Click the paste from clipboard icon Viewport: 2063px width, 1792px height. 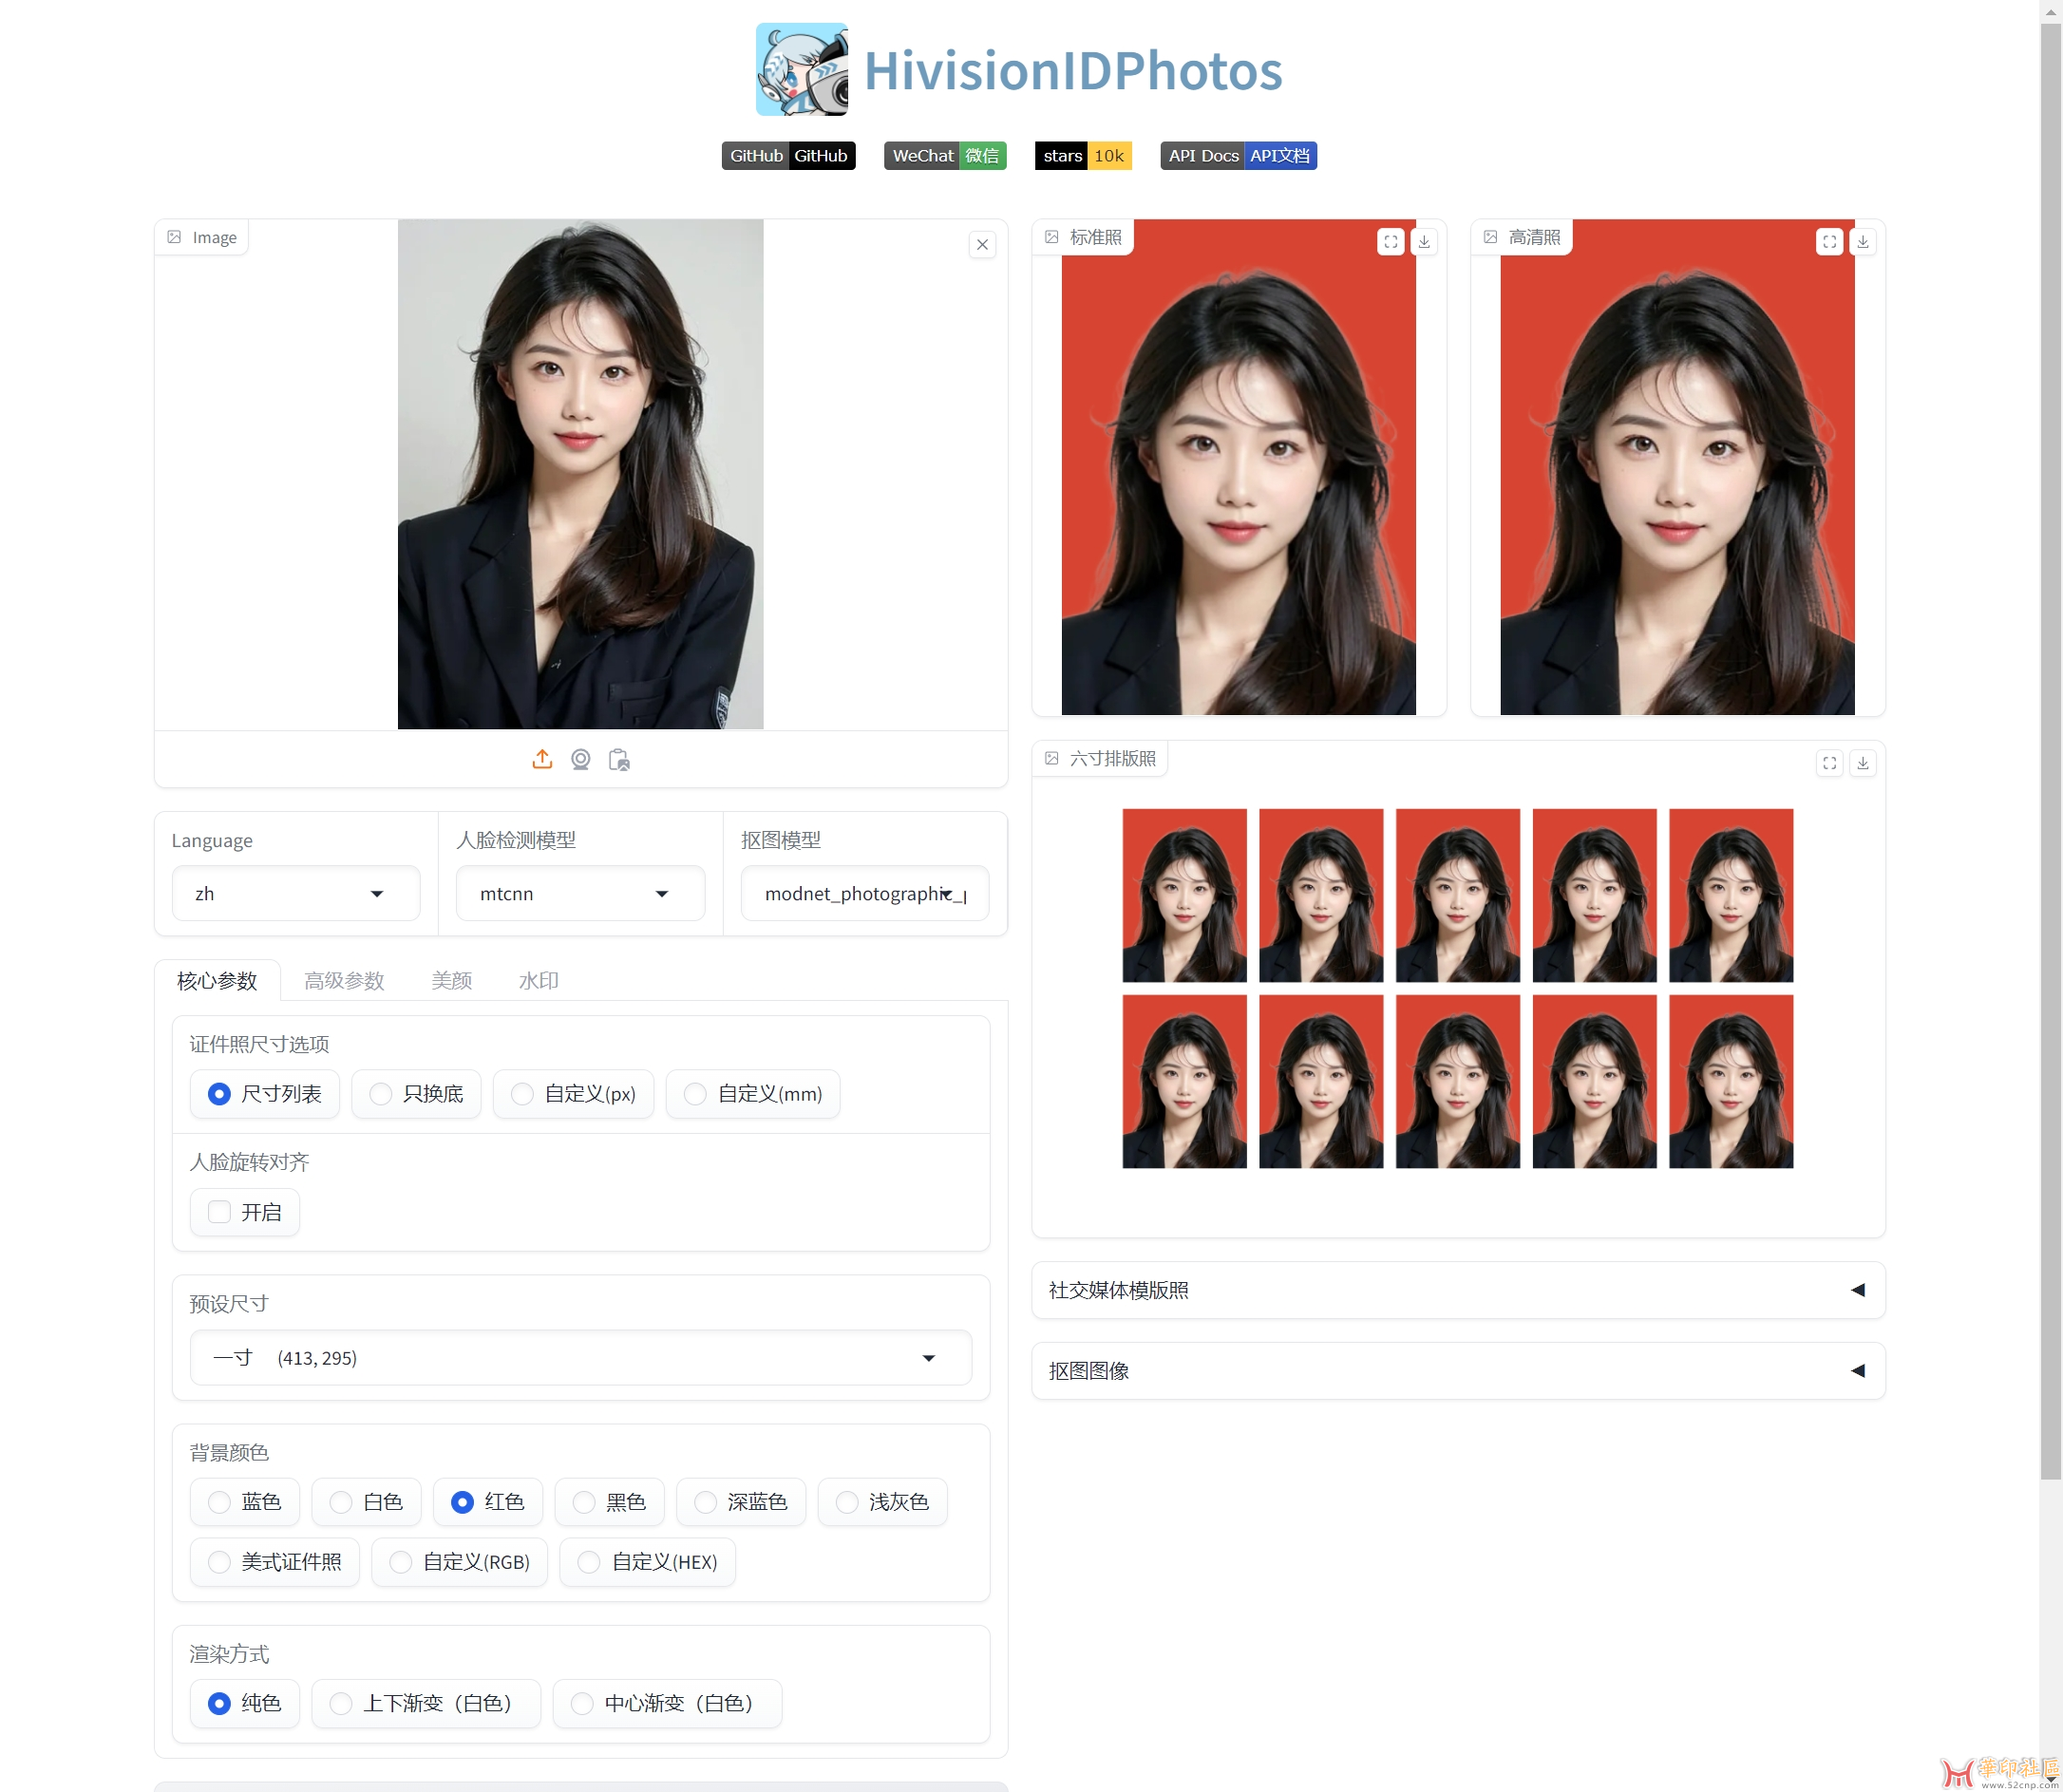(619, 760)
